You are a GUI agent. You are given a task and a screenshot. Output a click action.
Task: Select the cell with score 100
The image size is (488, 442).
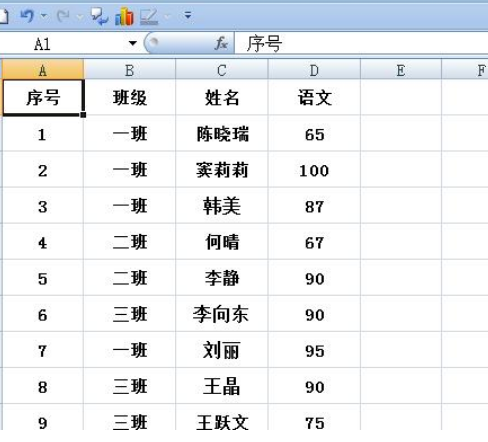314,170
